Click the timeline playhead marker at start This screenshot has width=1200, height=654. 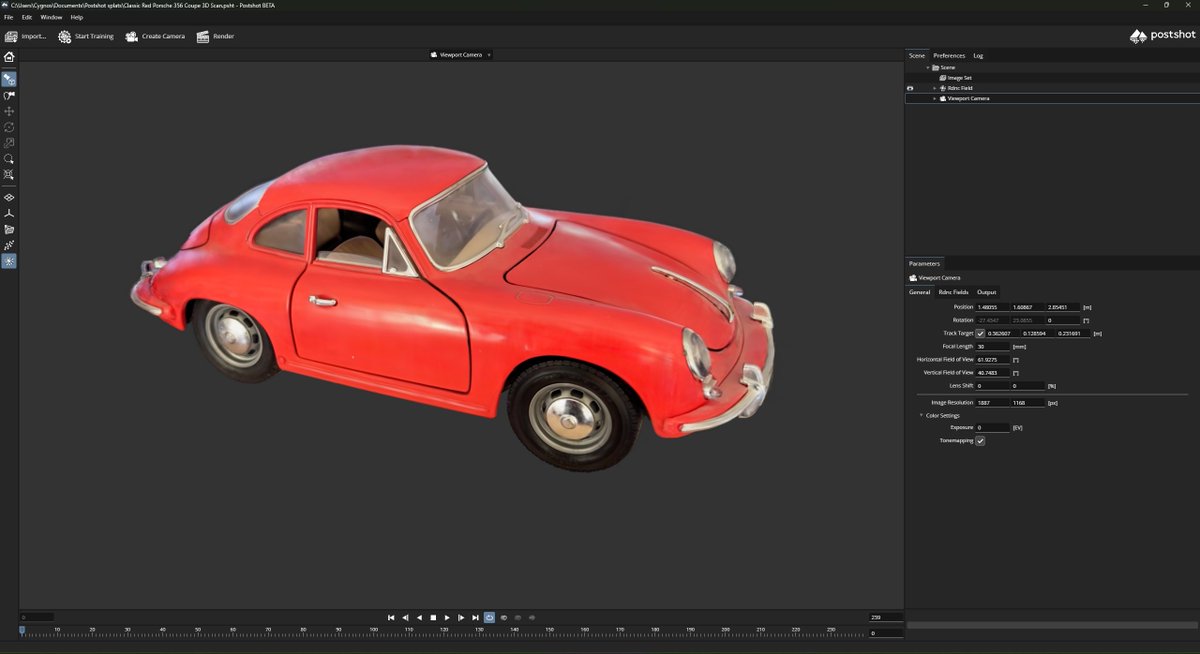click(x=22, y=630)
